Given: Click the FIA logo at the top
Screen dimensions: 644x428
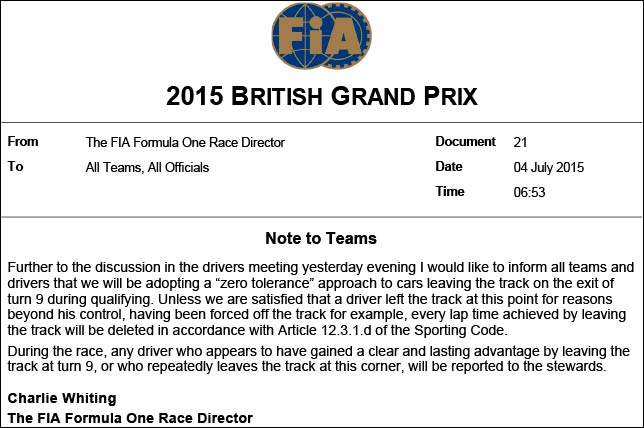Looking at the screenshot, I should coord(321,39).
